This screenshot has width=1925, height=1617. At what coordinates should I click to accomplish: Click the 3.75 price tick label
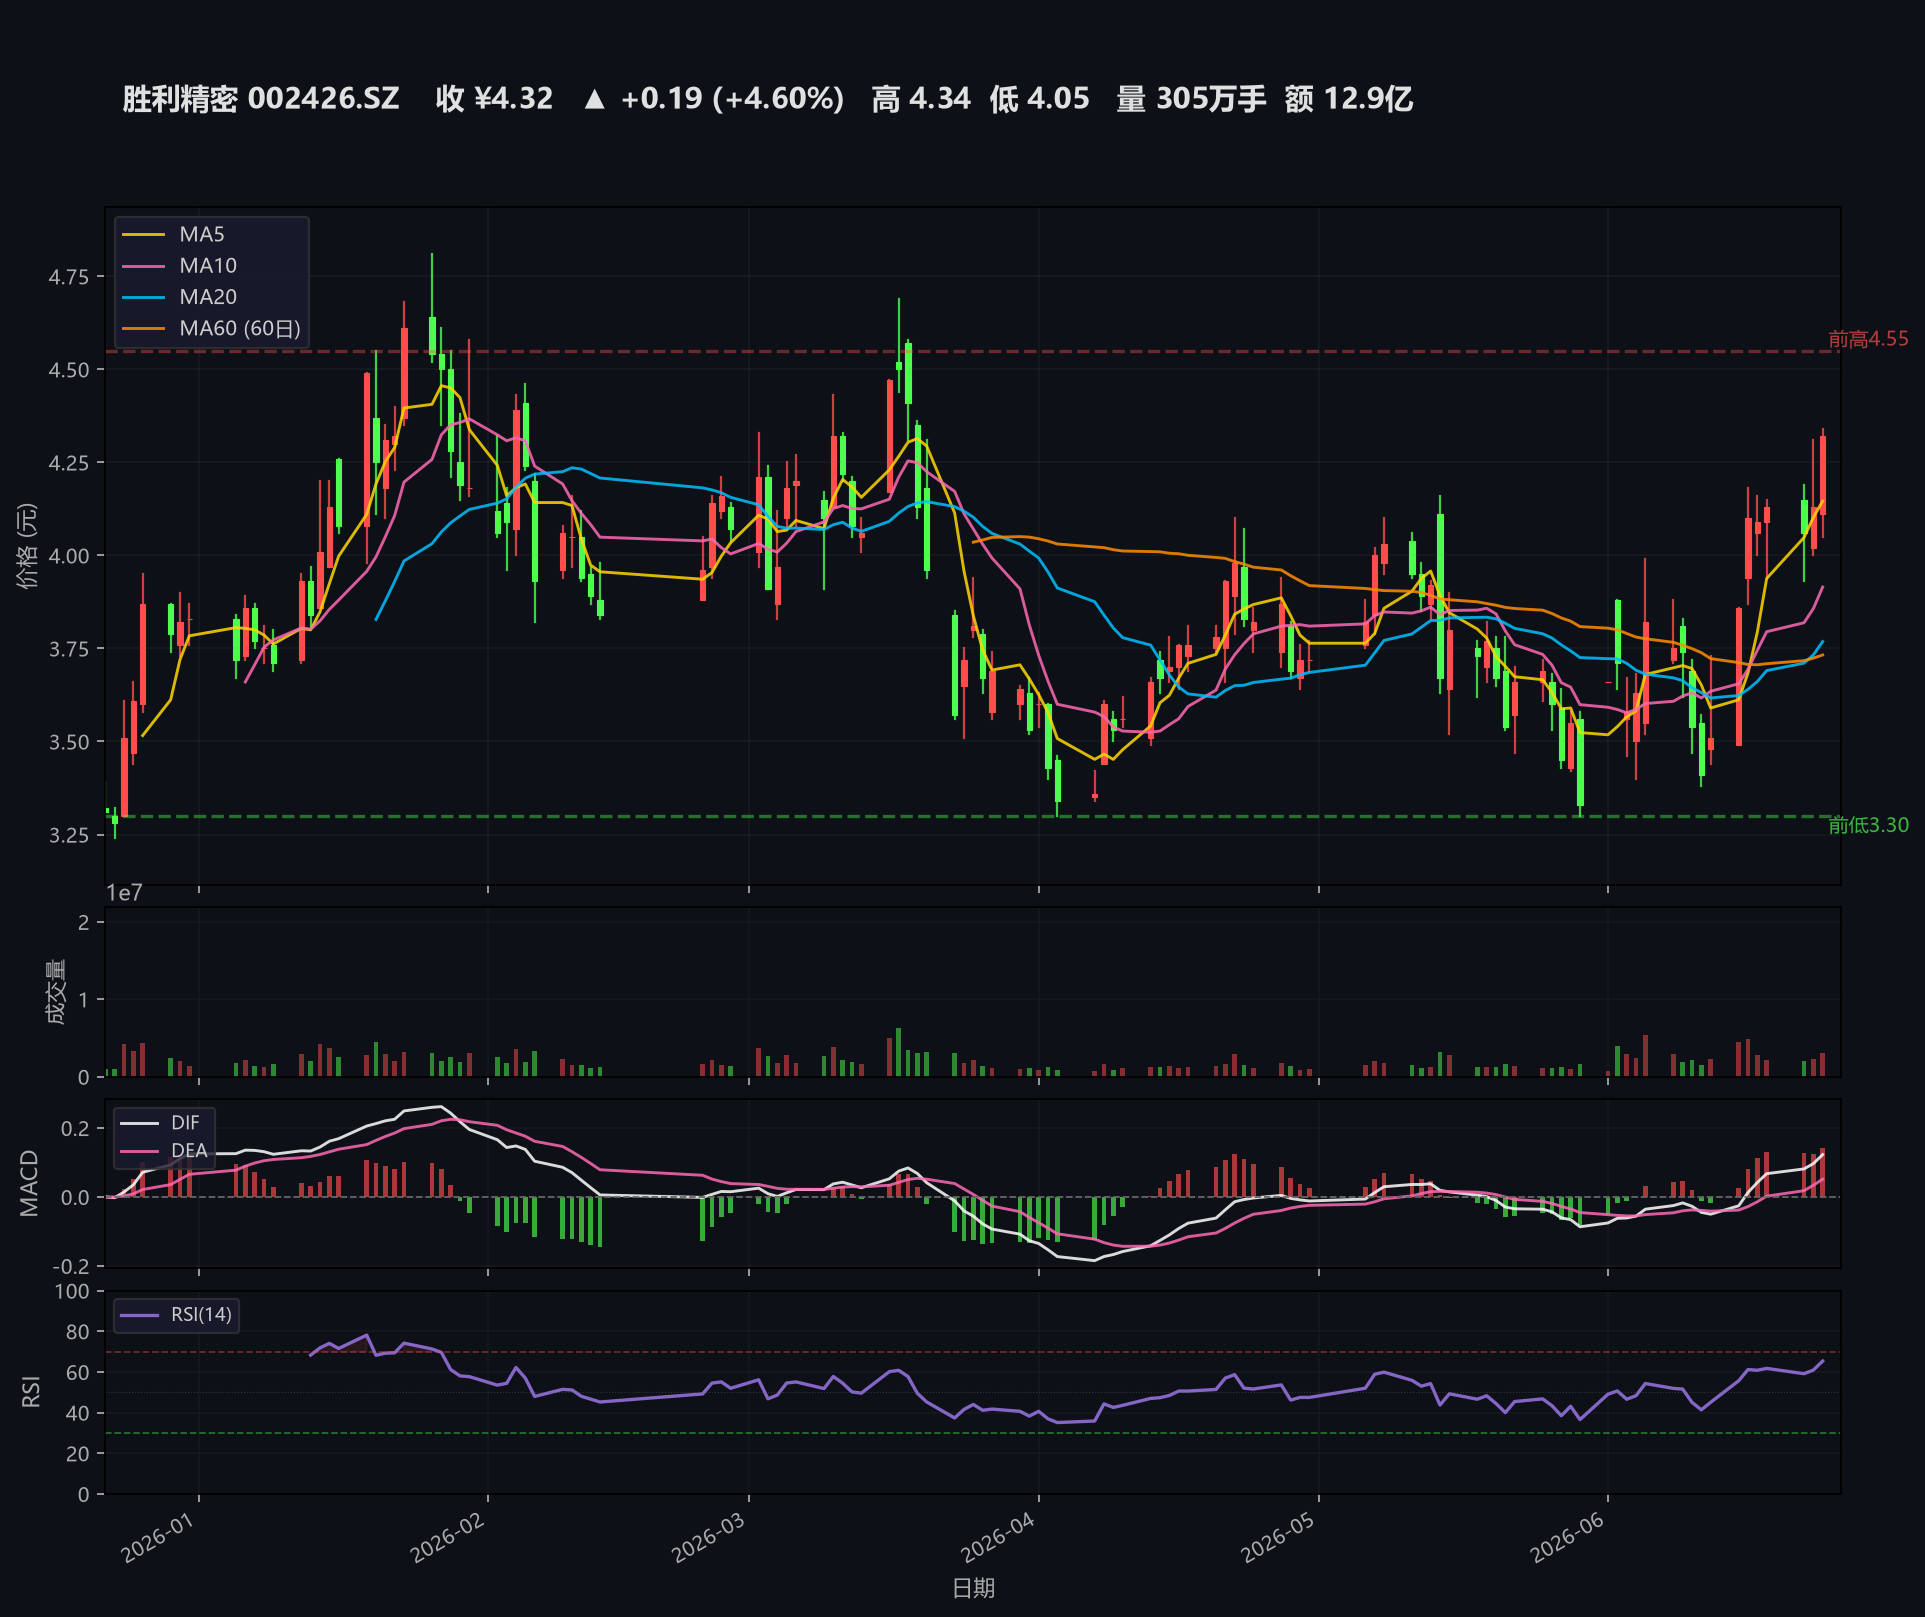(x=69, y=649)
